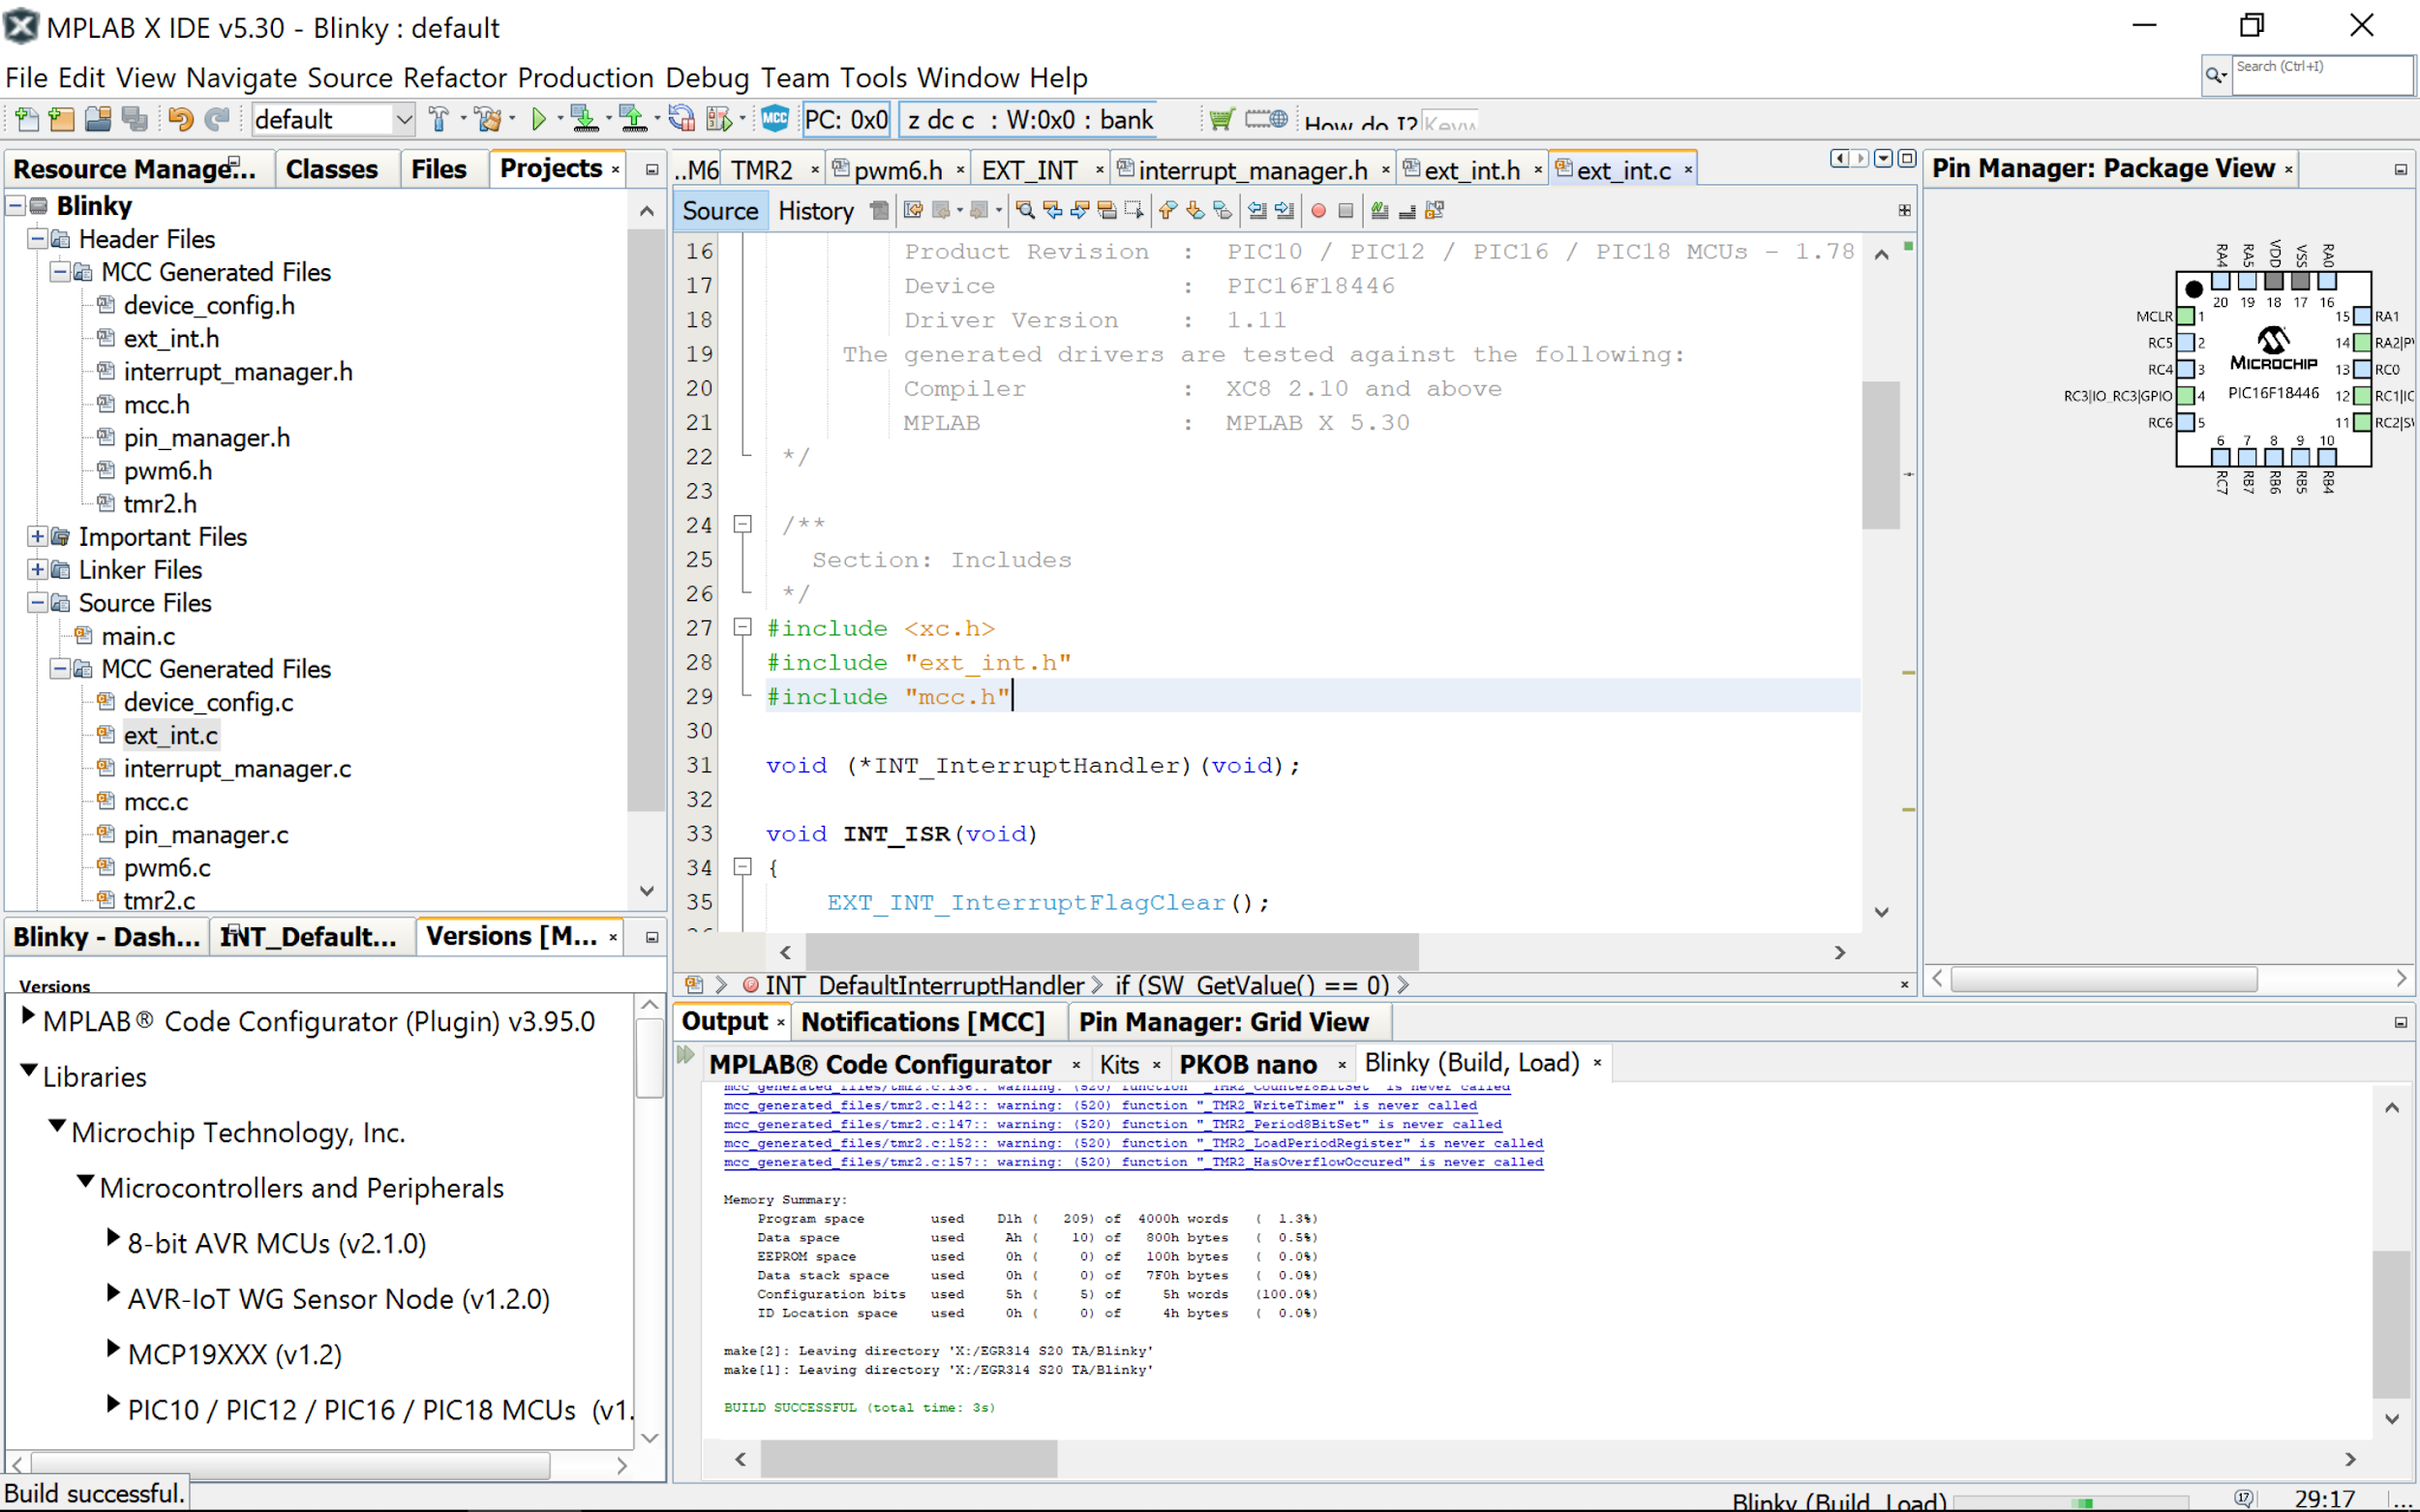Click the Comment lines icon

[1380, 211]
